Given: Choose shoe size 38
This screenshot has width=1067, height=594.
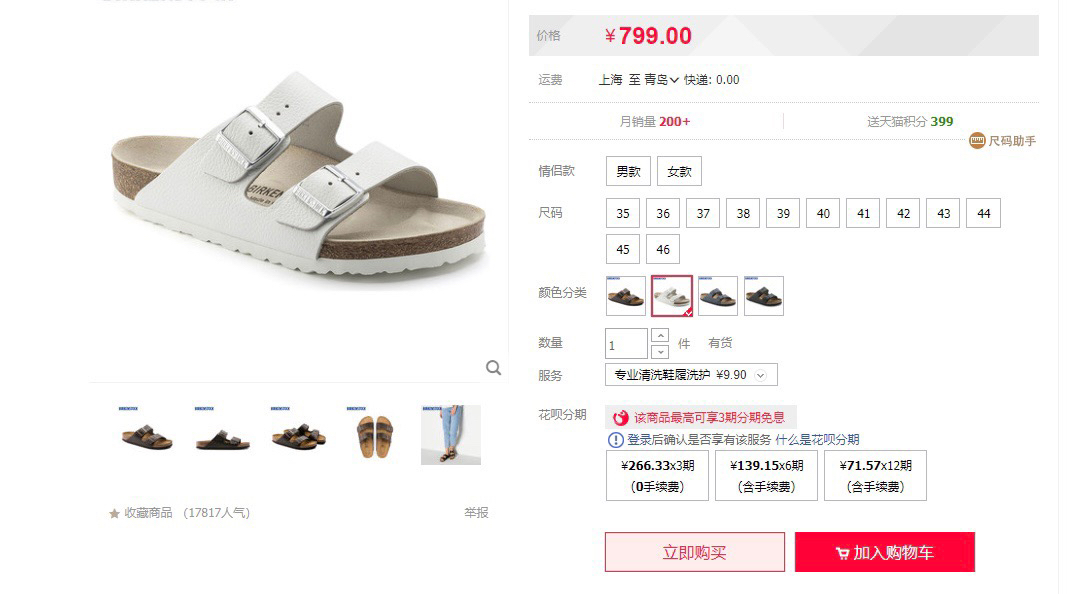Looking at the screenshot, I should [x=743, y=214].
